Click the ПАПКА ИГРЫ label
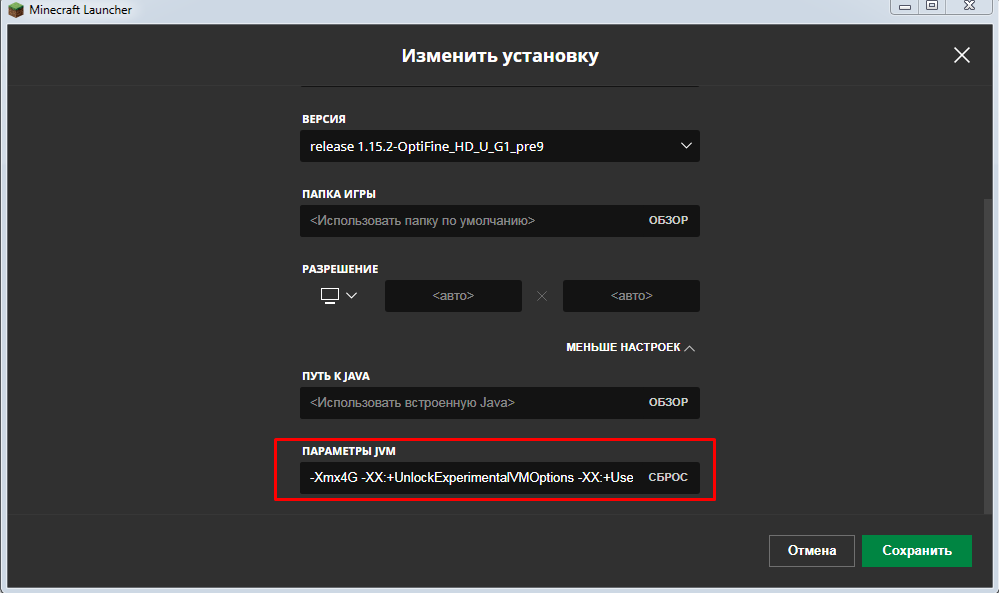Screen dimensions: 999x593 (338, 194)
